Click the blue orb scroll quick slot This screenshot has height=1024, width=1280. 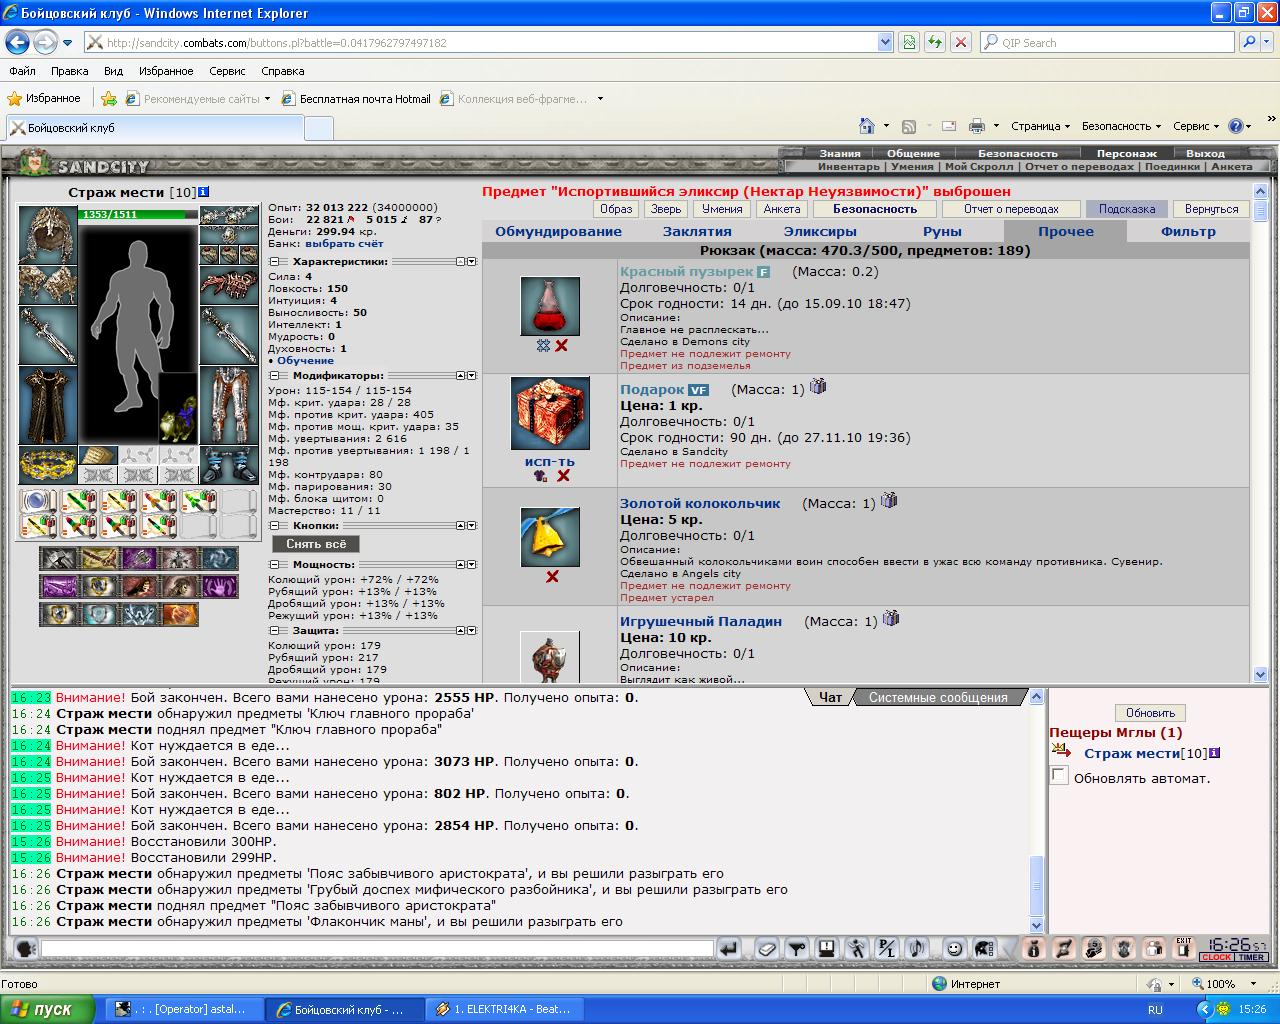pos(38,501)
